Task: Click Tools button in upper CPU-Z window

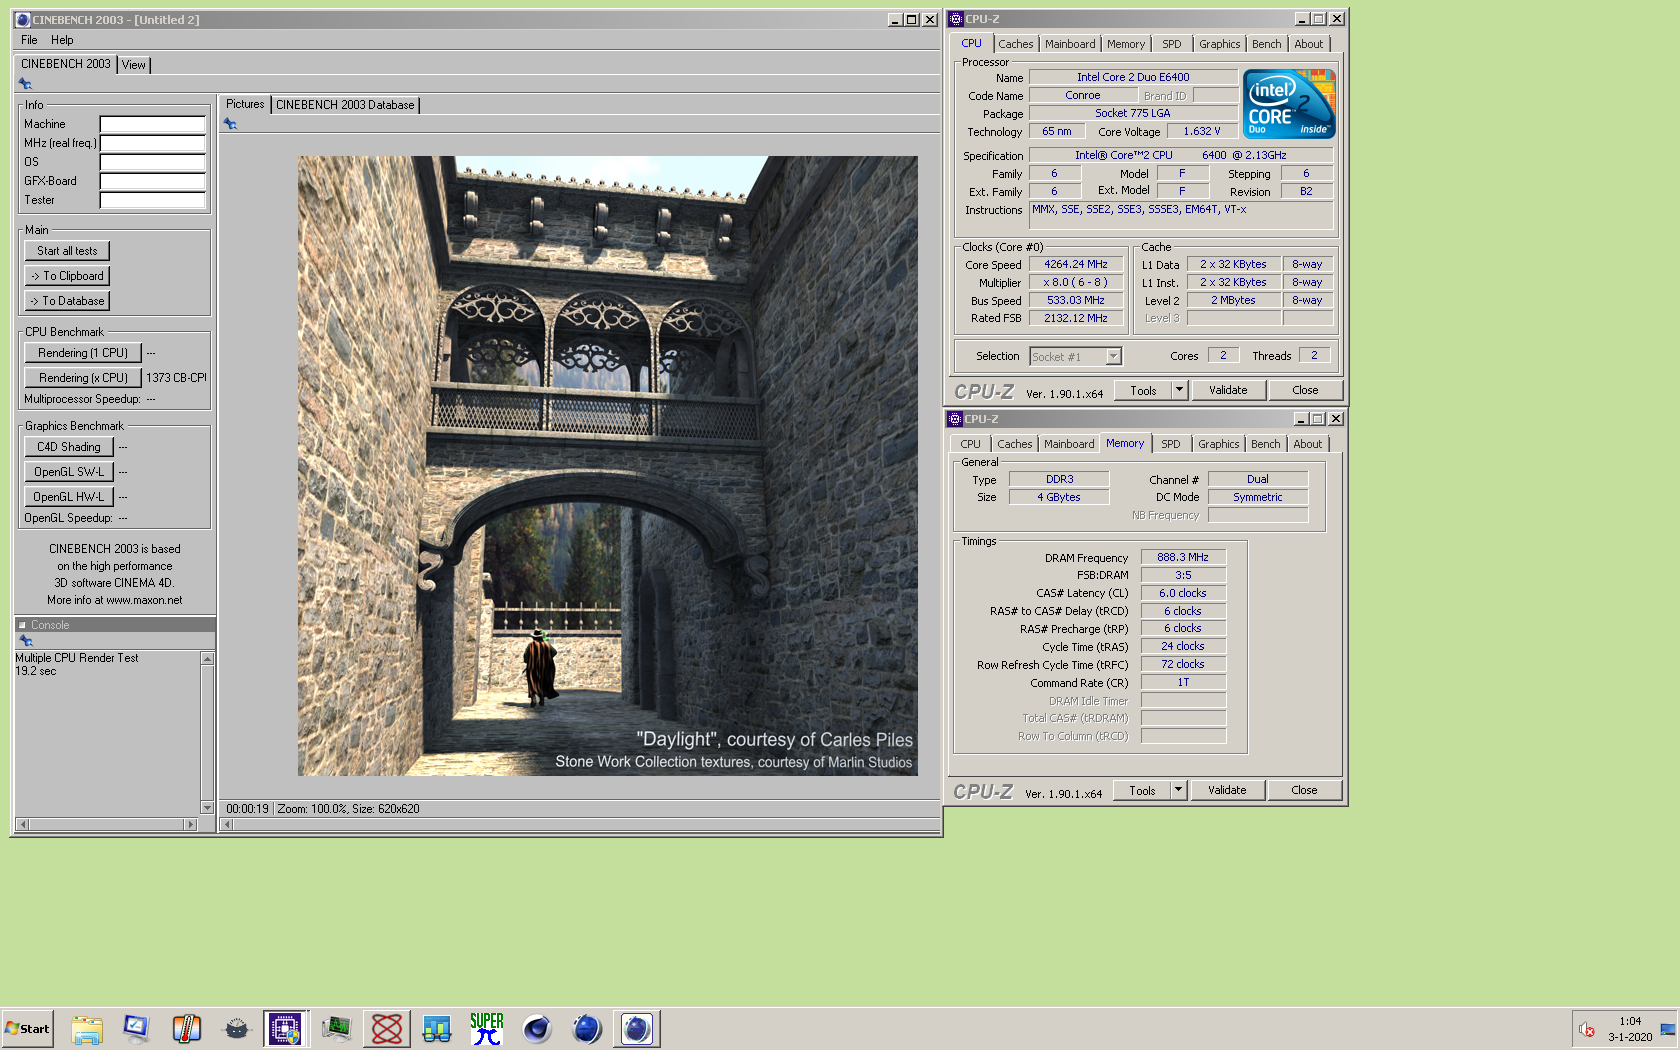Action: pos(1143,390)
